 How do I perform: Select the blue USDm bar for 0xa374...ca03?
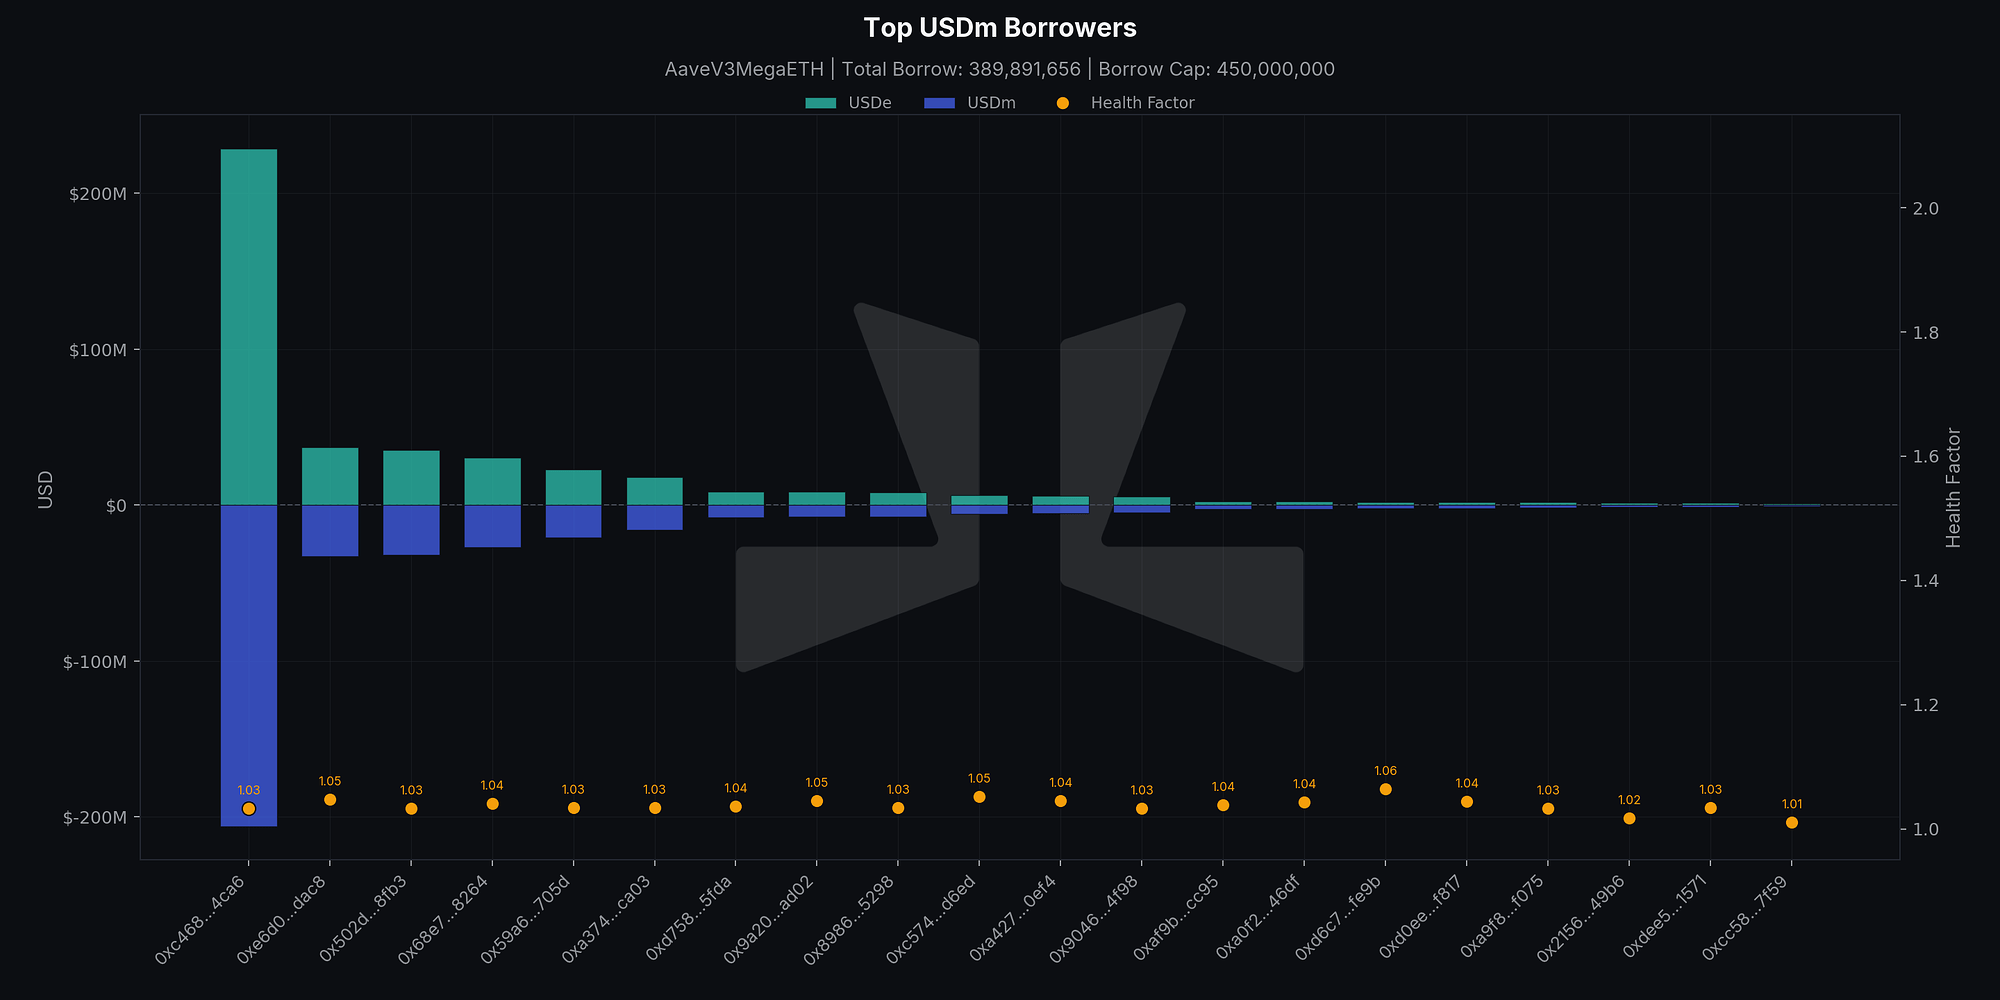tap(655, 517)
